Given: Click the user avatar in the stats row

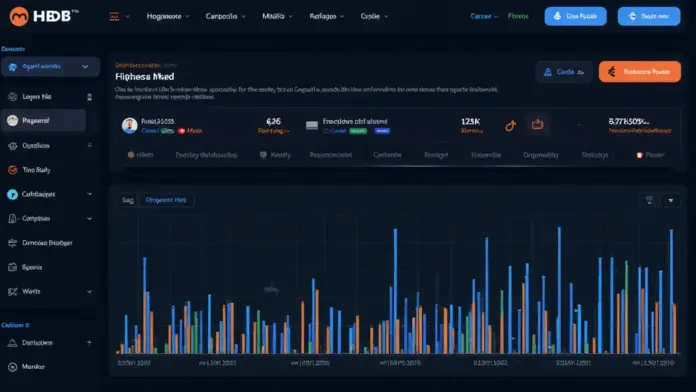Looking at the screenshot, I should click(130, 125).
